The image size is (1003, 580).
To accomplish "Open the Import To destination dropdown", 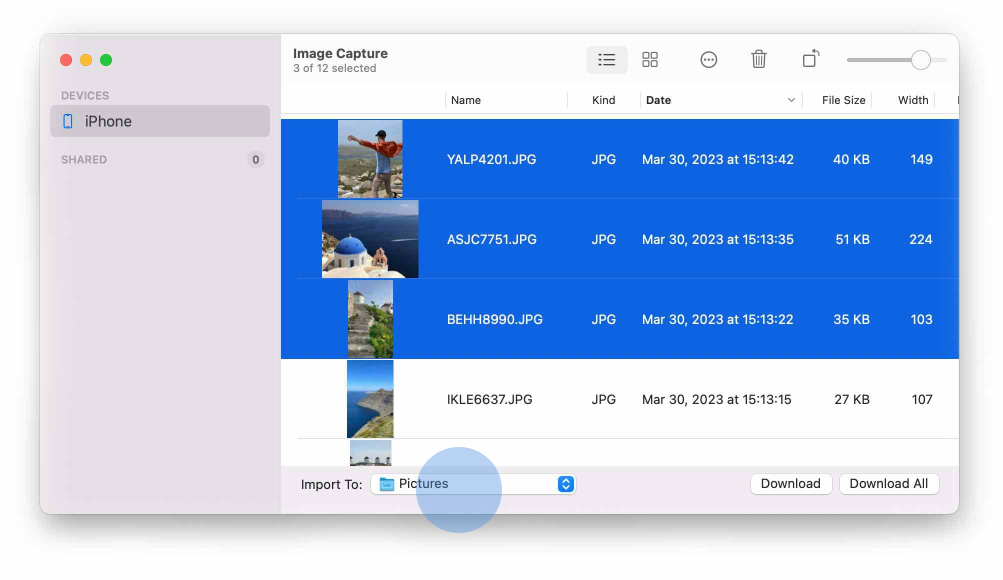I will [566, 483].
